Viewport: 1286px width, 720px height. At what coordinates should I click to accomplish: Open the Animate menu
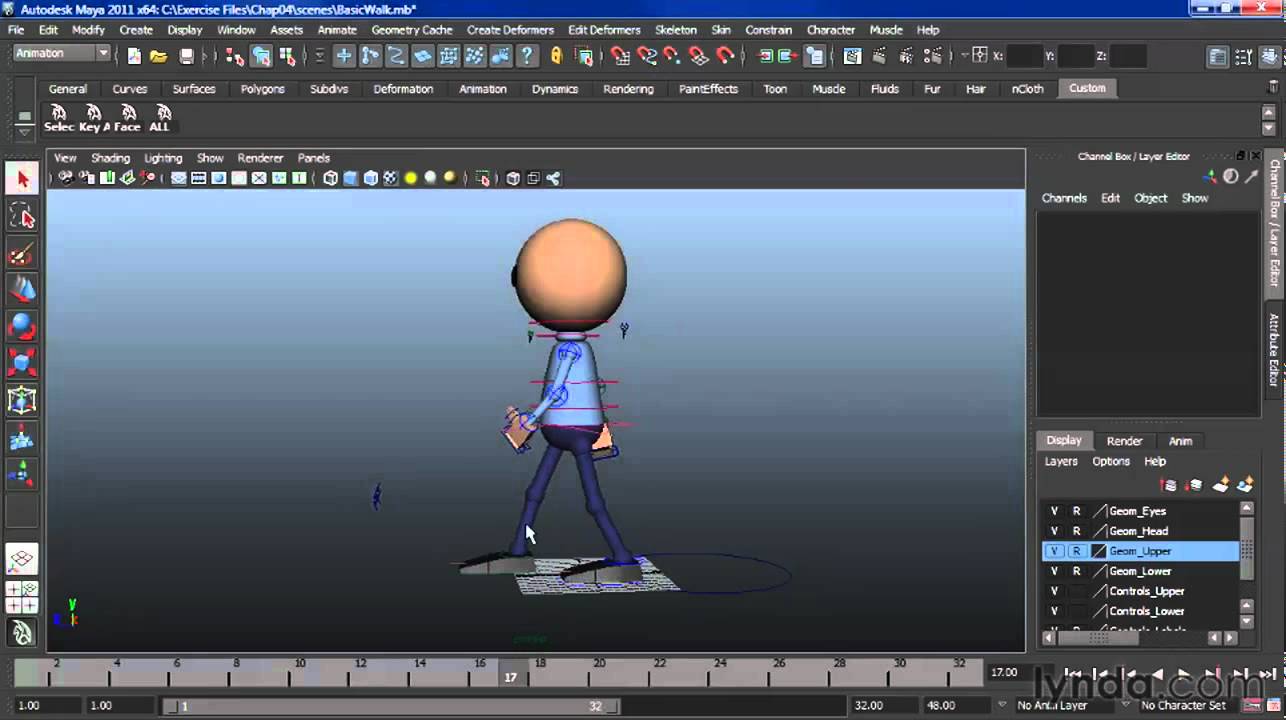point(336,30)
